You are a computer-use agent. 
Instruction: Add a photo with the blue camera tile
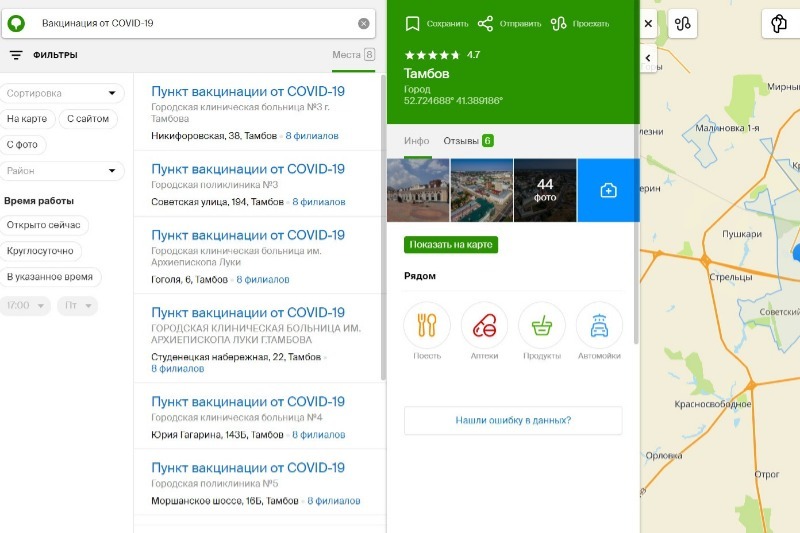click(608, 190)
